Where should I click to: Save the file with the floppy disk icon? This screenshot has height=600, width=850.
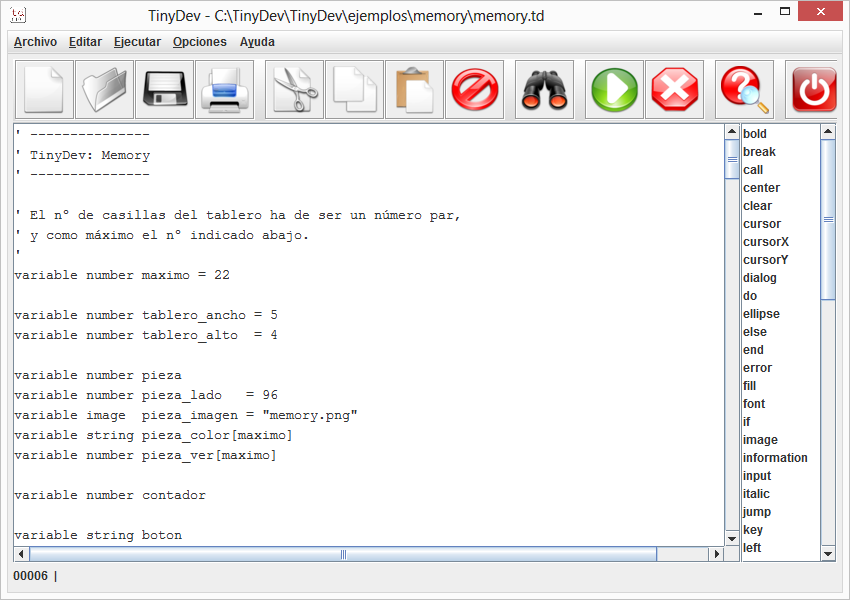click(x=164, y=89)
